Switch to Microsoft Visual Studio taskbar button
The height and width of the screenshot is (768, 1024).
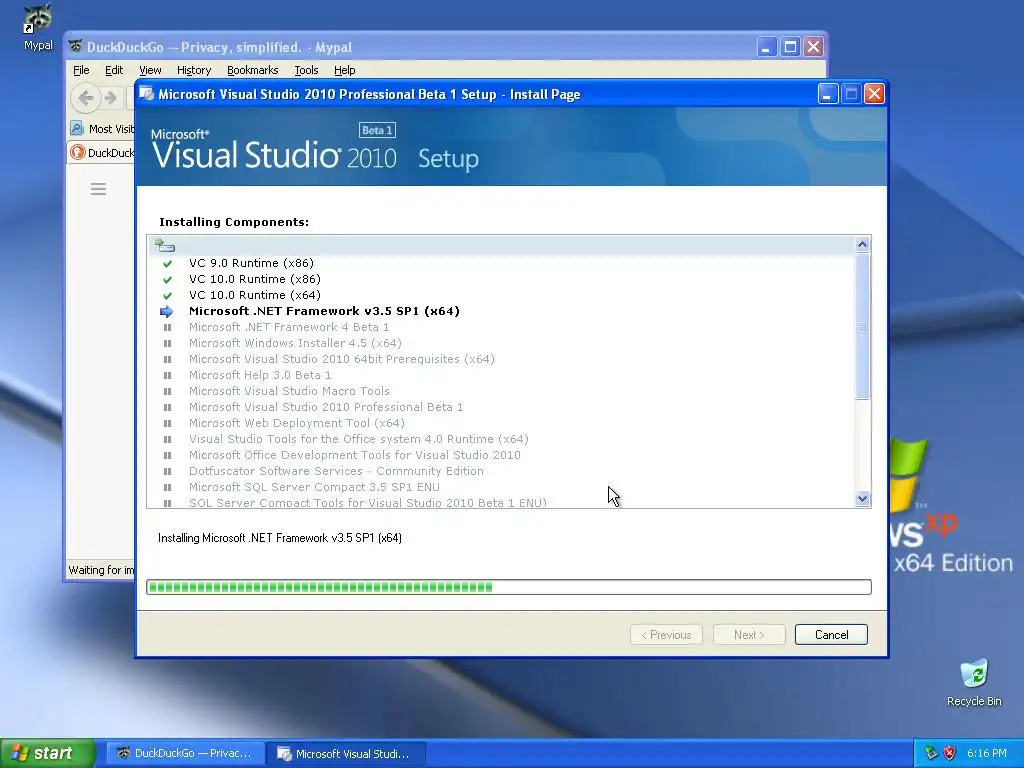347,753
